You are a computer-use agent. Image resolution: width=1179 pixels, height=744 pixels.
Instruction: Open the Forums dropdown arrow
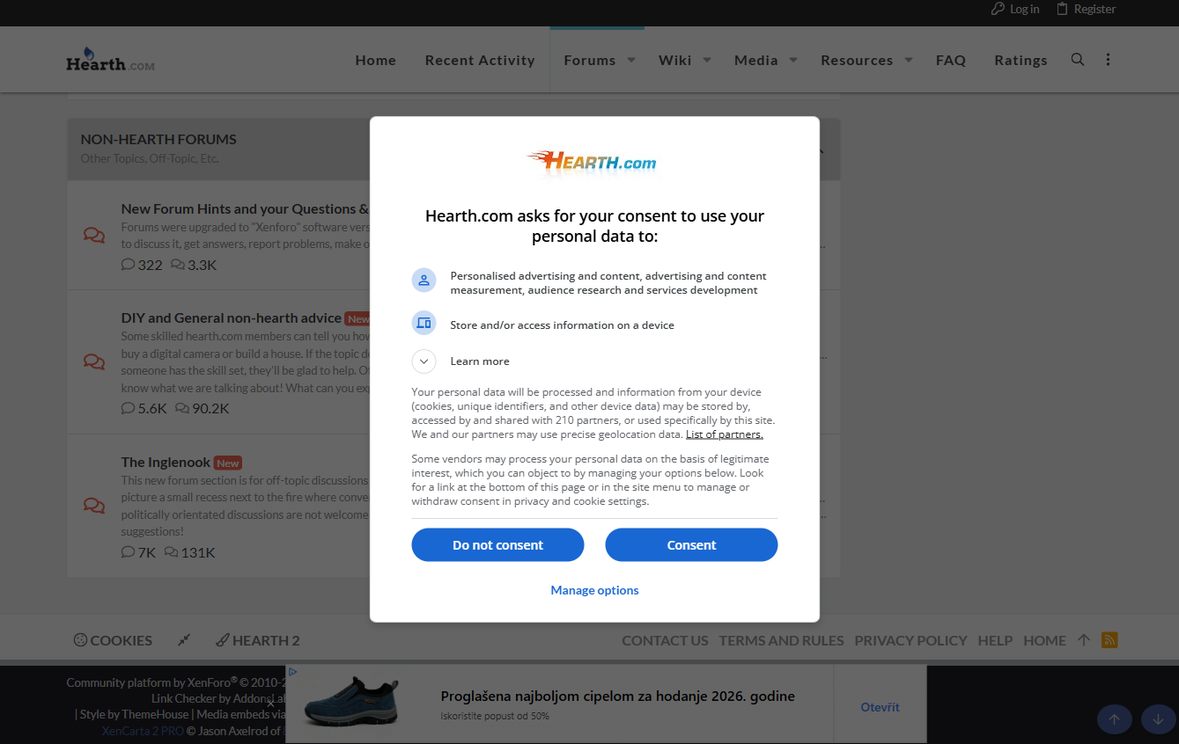(632, 60)
